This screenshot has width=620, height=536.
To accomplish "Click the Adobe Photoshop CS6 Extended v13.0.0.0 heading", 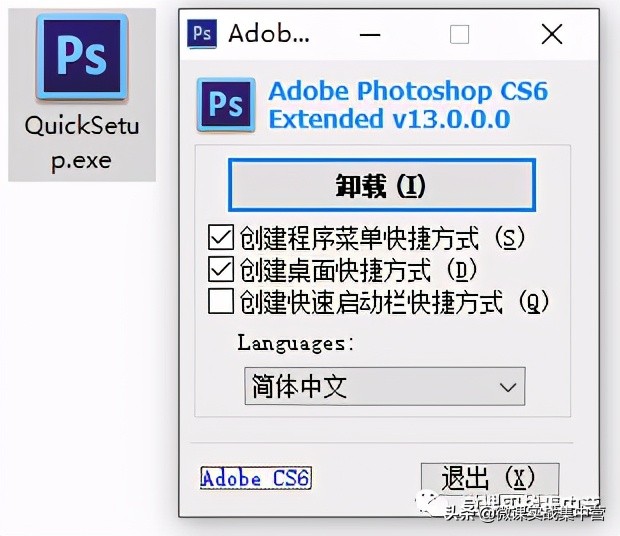I will [408, 105].
